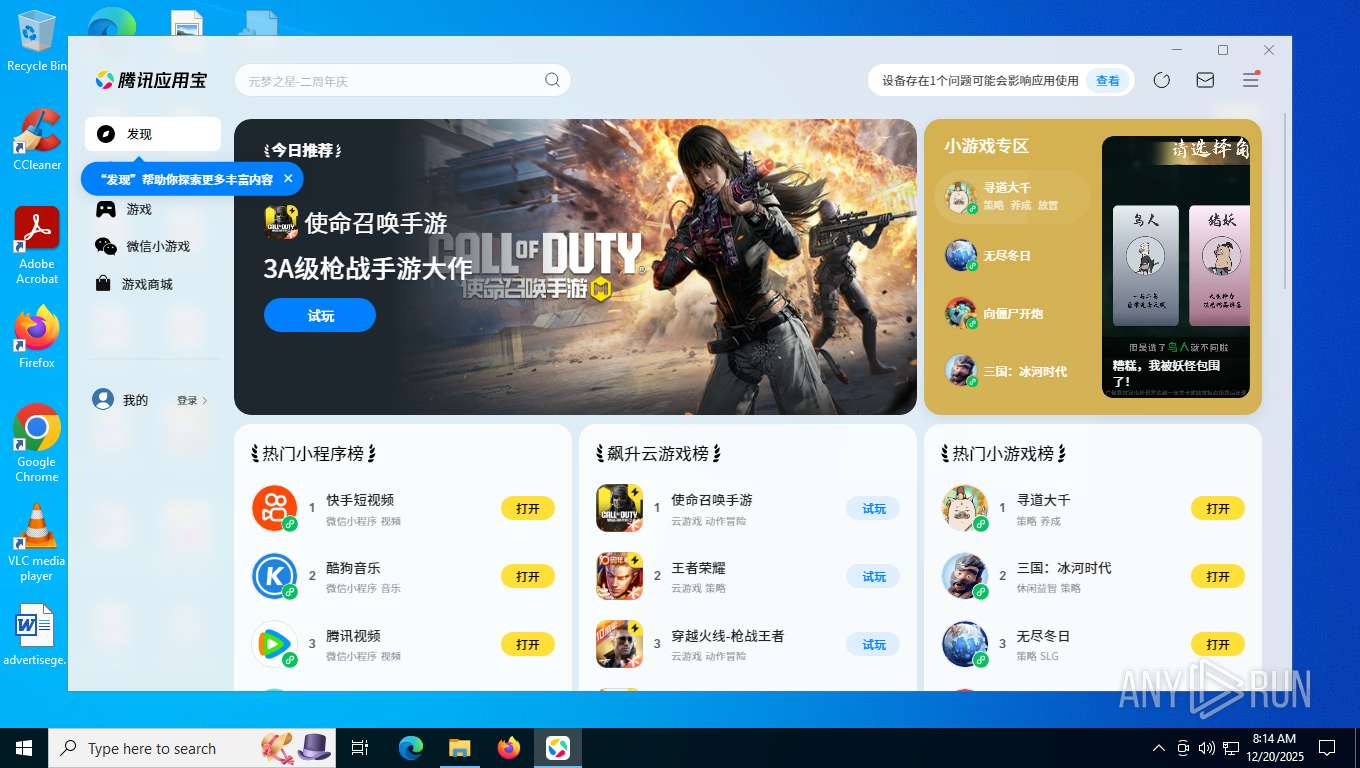Select 三国：冰河时代 in 小游戏专区

point(1012,371)
